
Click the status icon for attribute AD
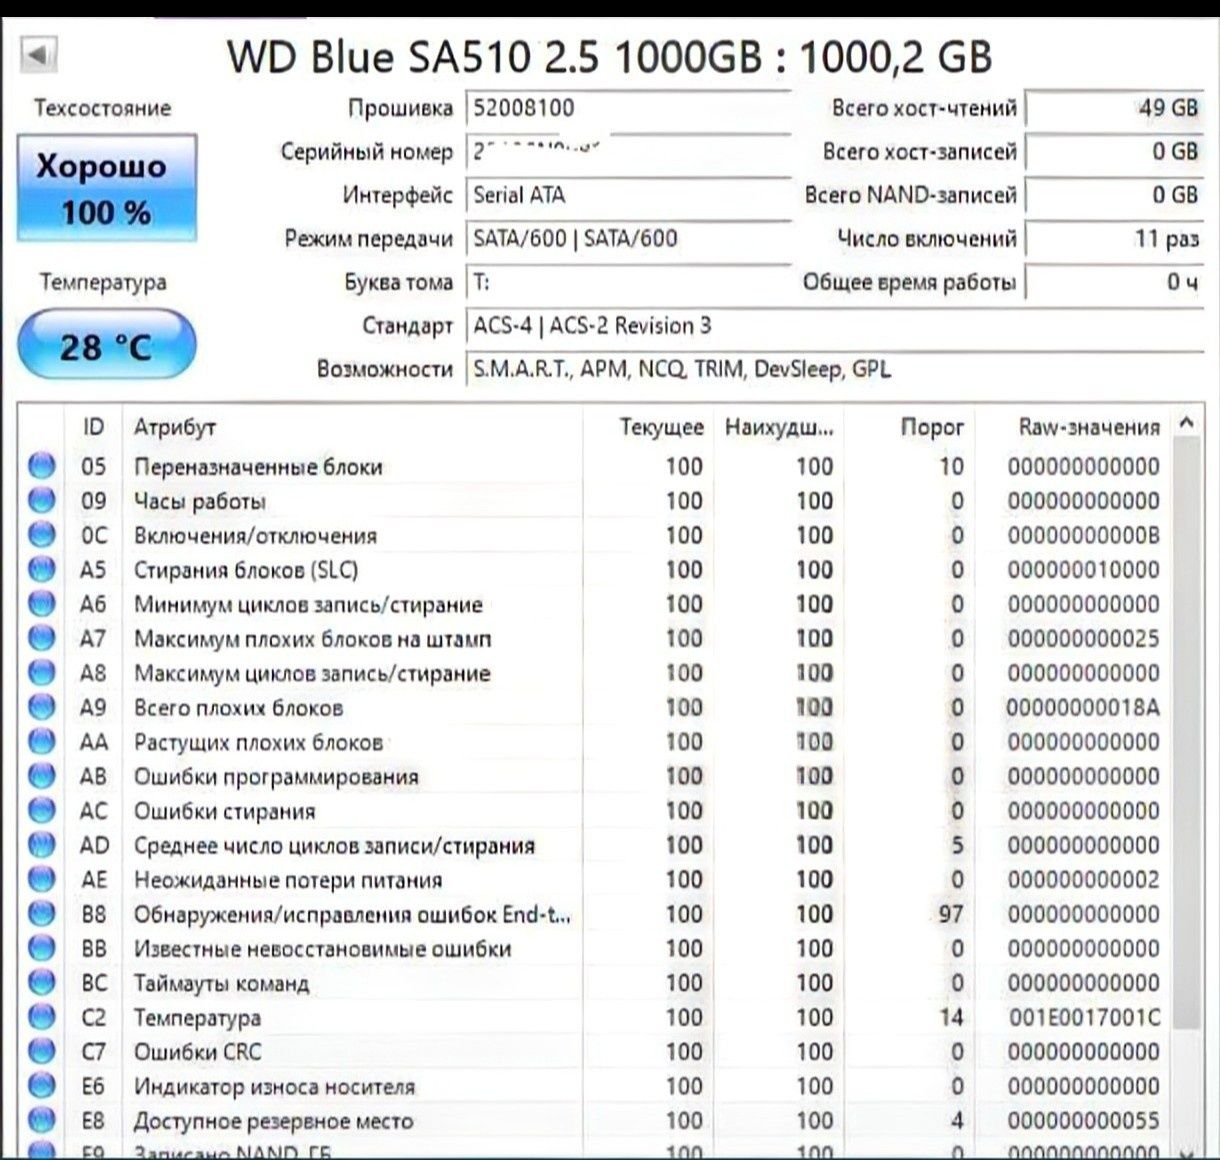coord(42,845)
